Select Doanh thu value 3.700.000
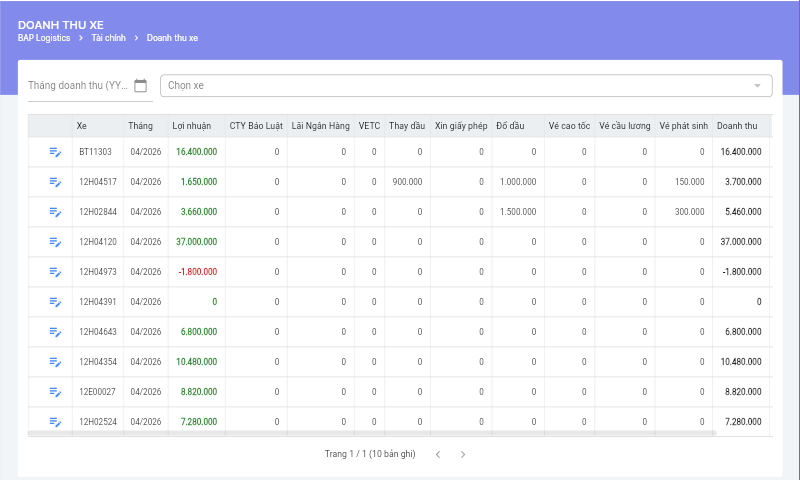Viewport: 800px width, 480px height. (x=743, y=182)
